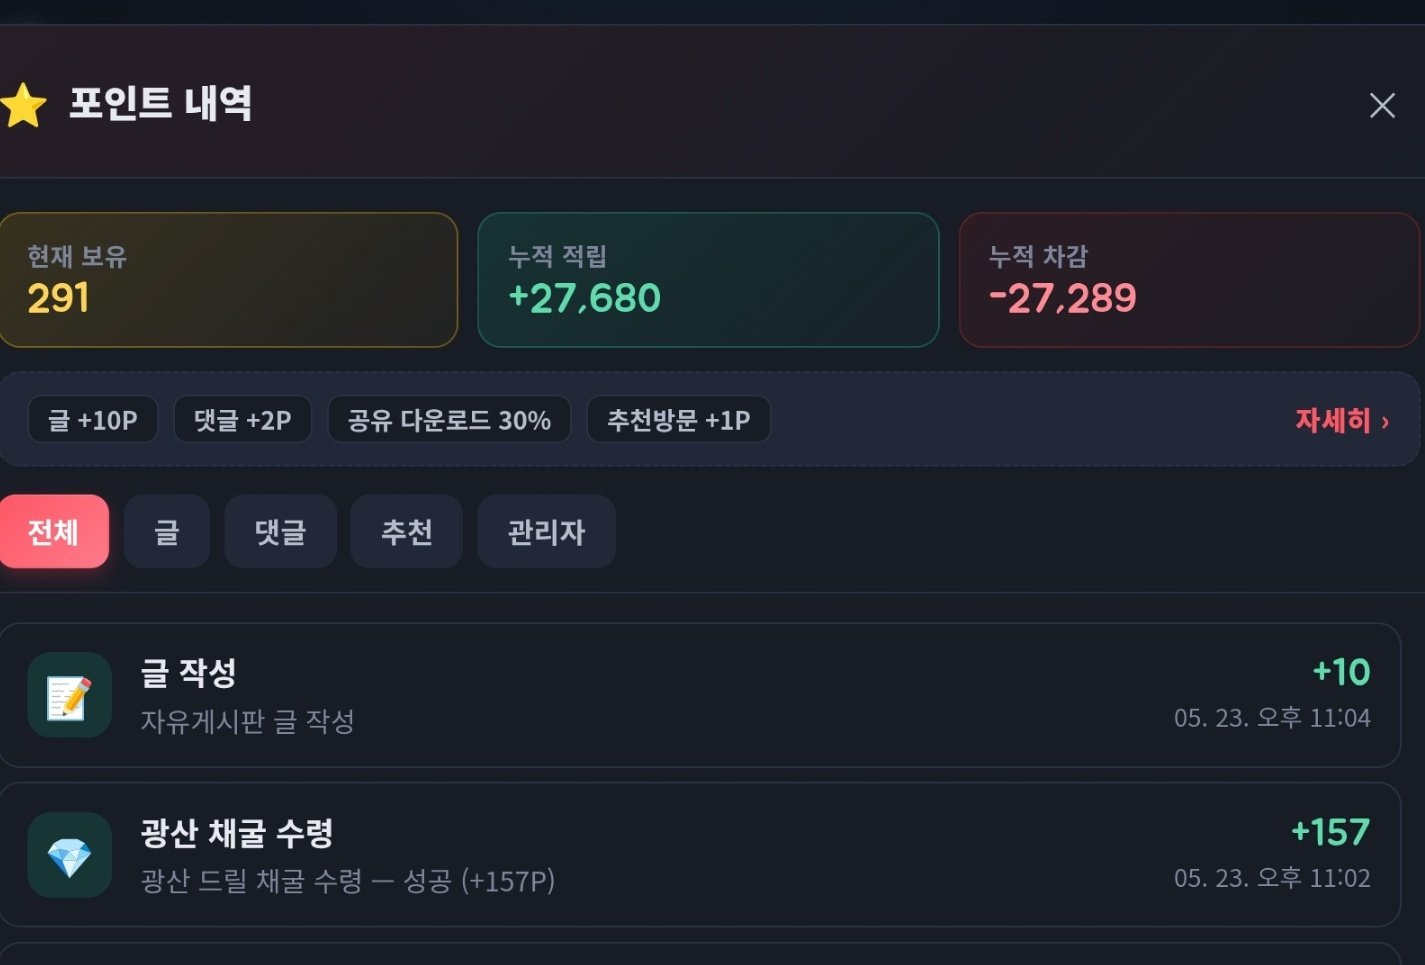Image resolution: width=1425 pixels, height=965 pixels.
Task: Open the 관리자 filter tab
Action: click(546, 531)
